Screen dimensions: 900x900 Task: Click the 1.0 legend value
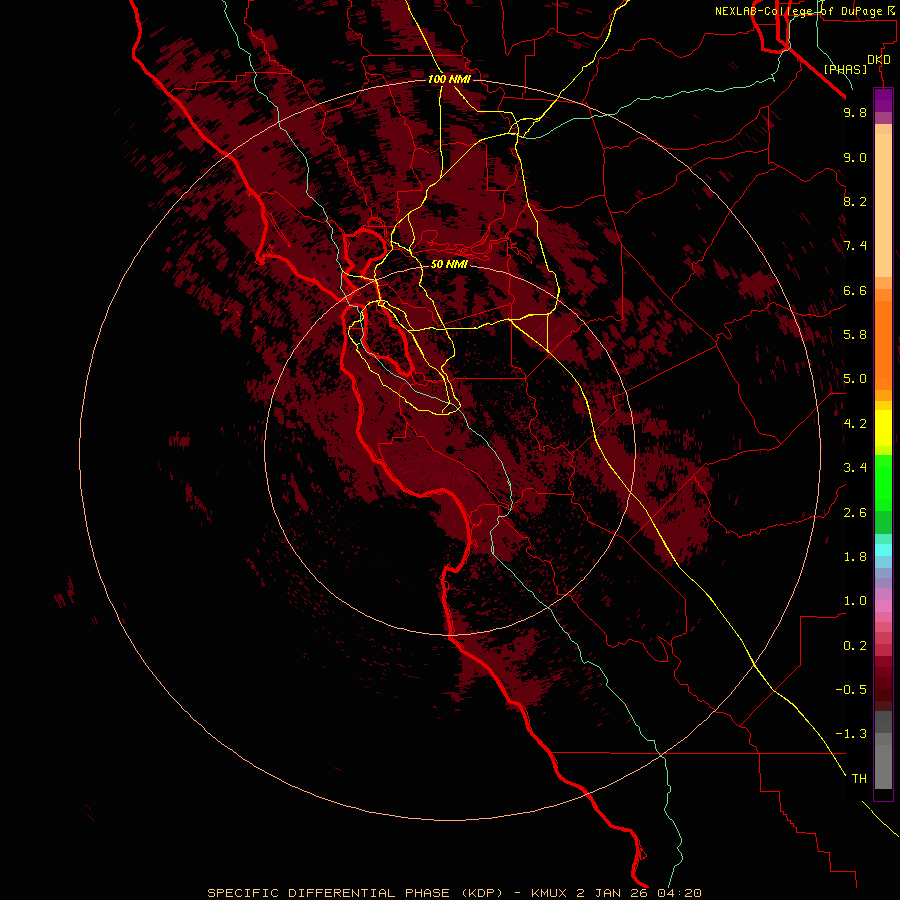click(855, 601)
